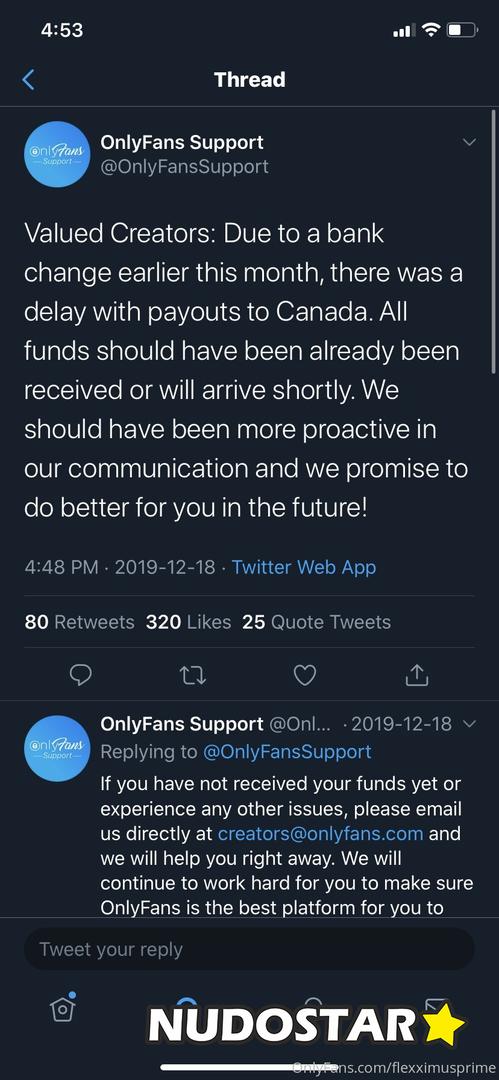The image size is (499, 1080).
Task: Tap the back arrow in Thread header
Action: [28, 79]
